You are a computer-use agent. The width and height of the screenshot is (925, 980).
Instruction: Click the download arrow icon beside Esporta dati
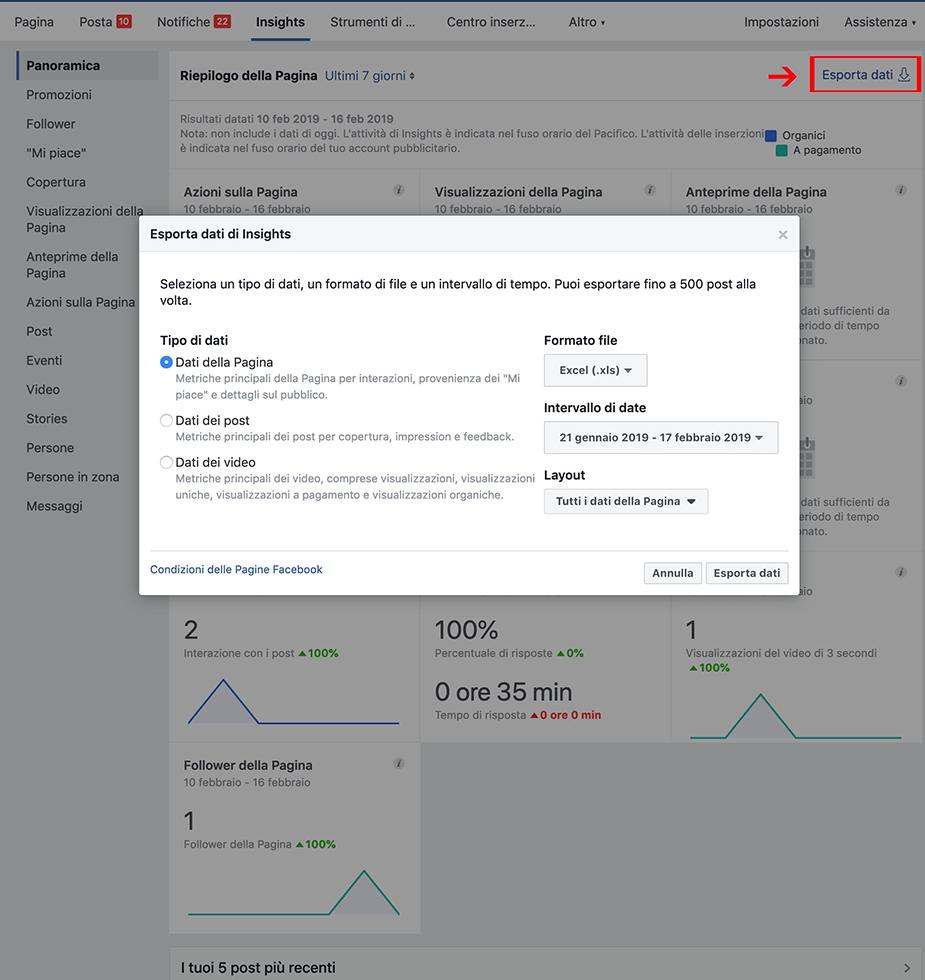(904, 75)
